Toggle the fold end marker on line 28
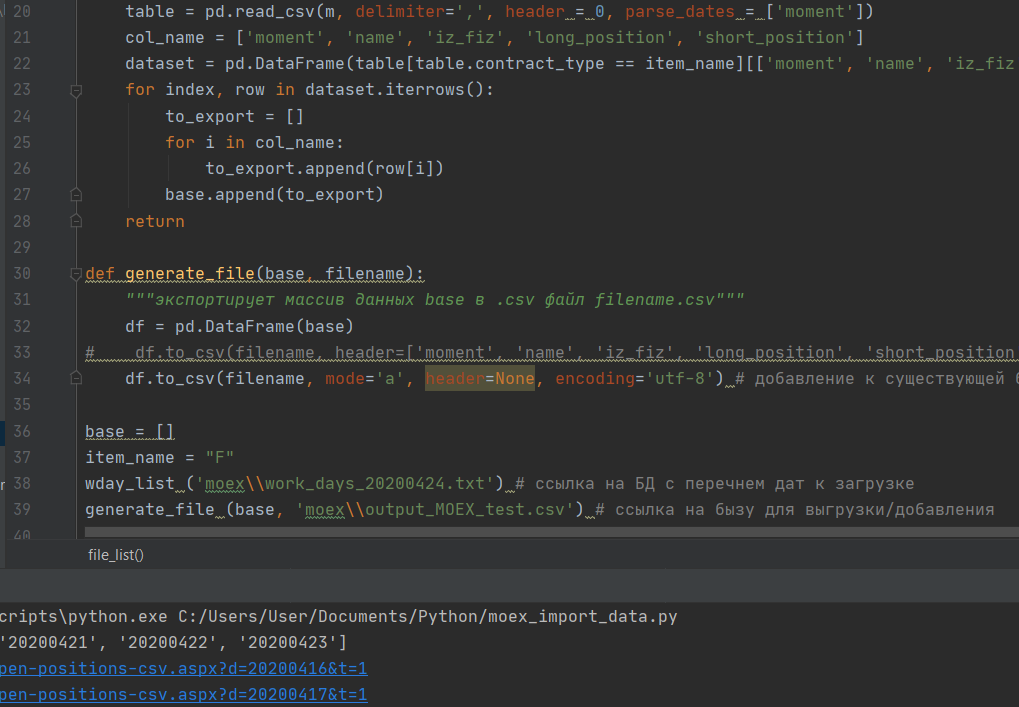This screenshot has width=1019, height=707. pos(76,221)
